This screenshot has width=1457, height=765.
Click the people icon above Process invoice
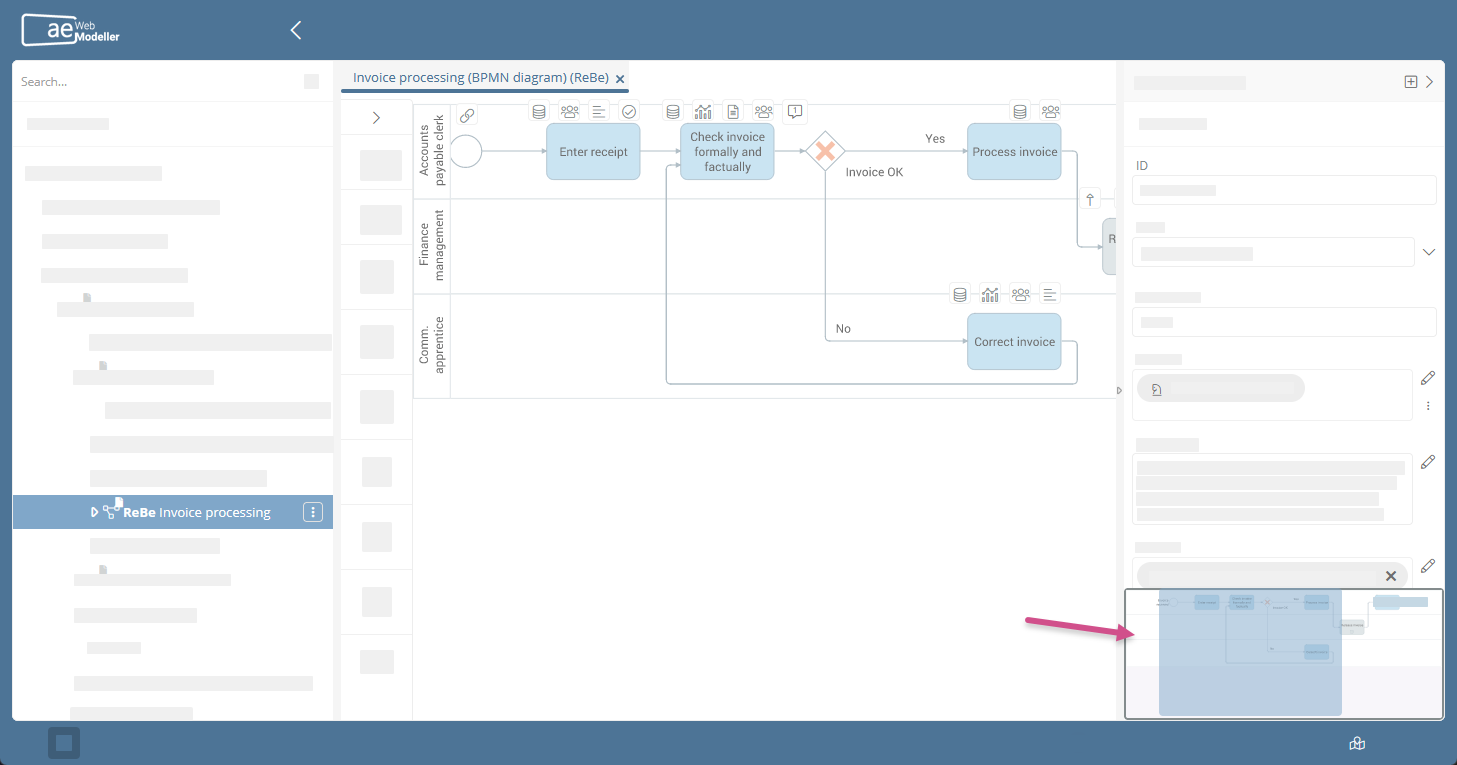[1050, 112]
